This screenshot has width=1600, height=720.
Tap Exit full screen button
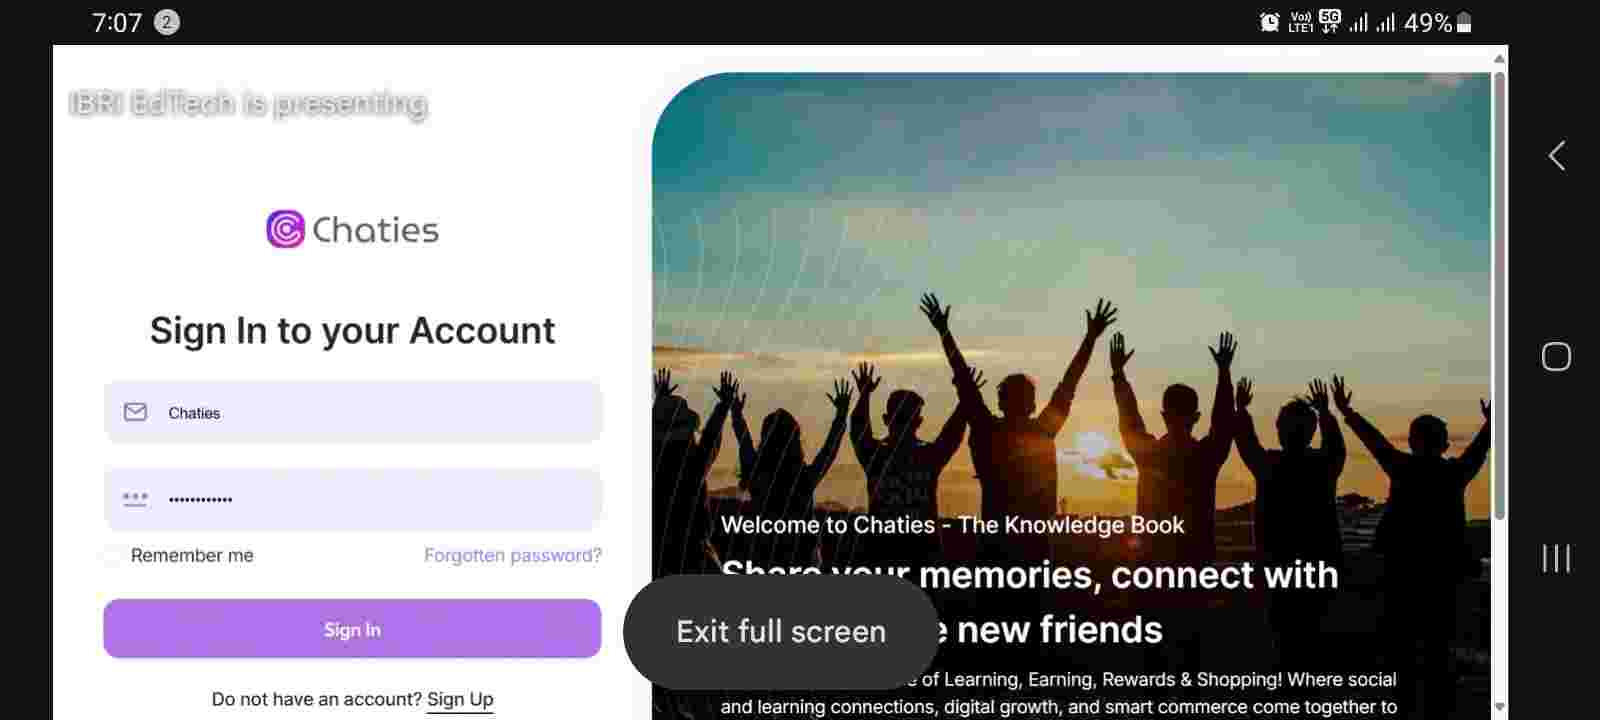pos(781,631)
